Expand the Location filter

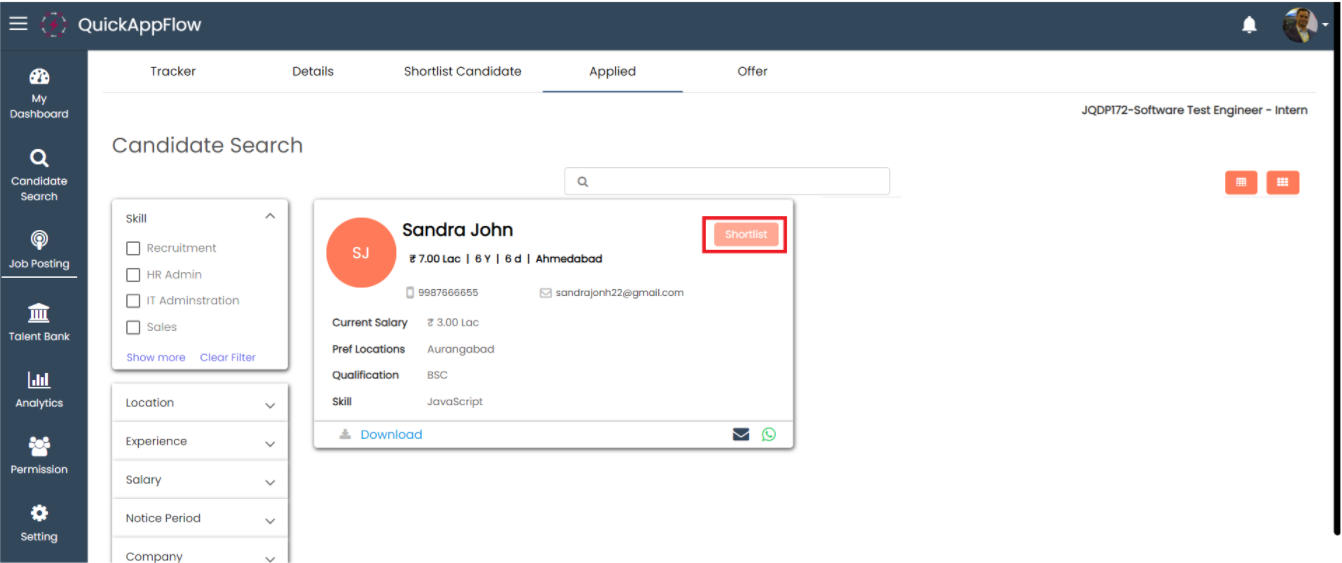coord(200,403)
